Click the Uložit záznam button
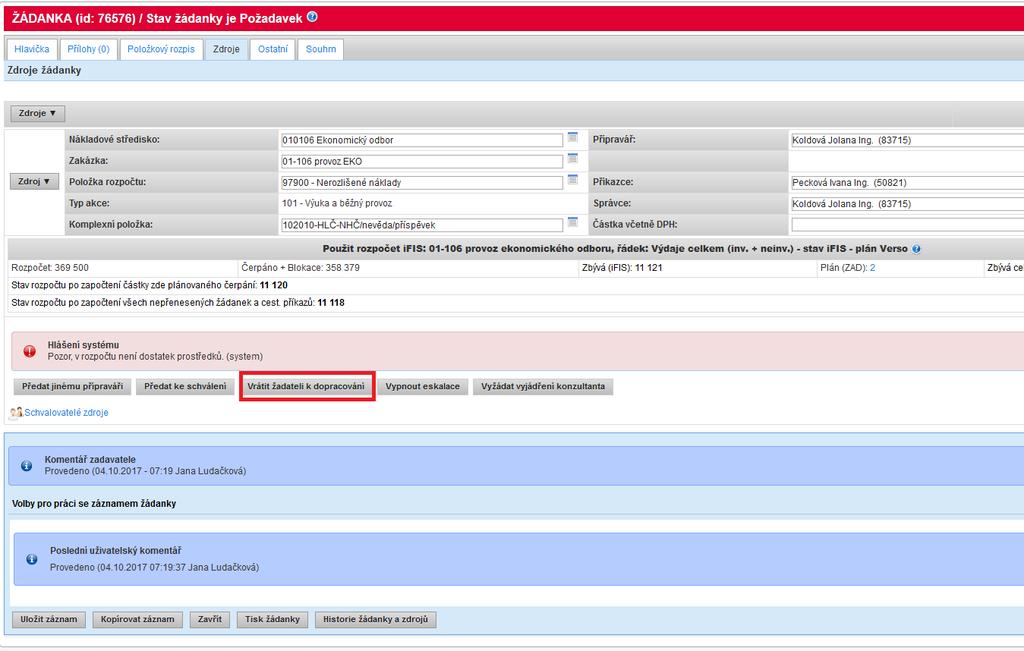The width and height of the screenshot is (1024, 651). [49, 619]
